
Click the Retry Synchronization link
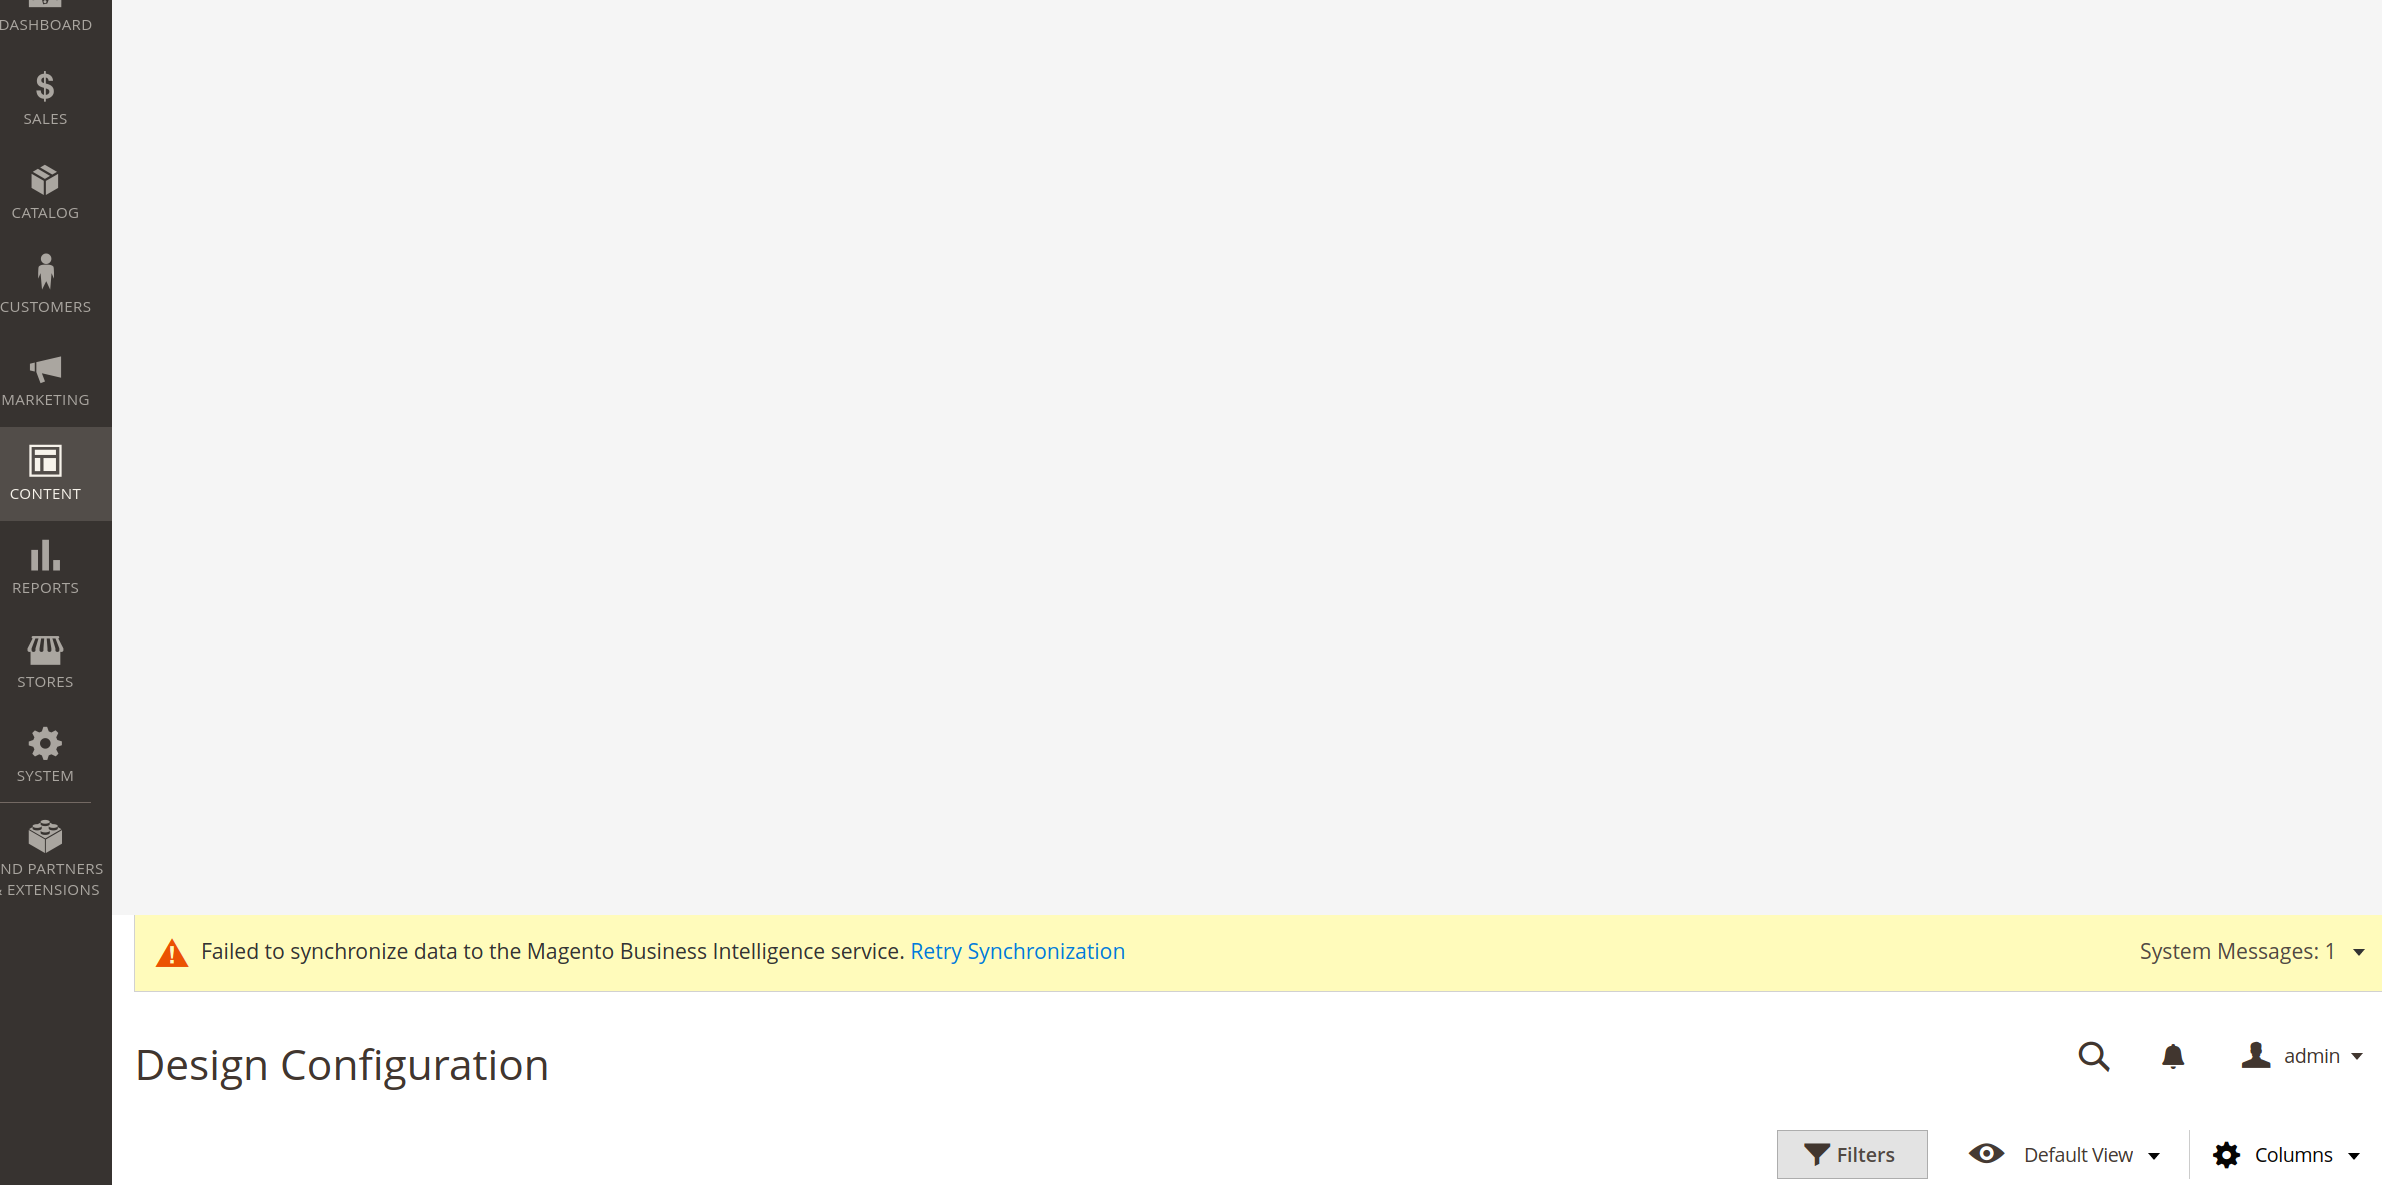tap(1017, 951)
